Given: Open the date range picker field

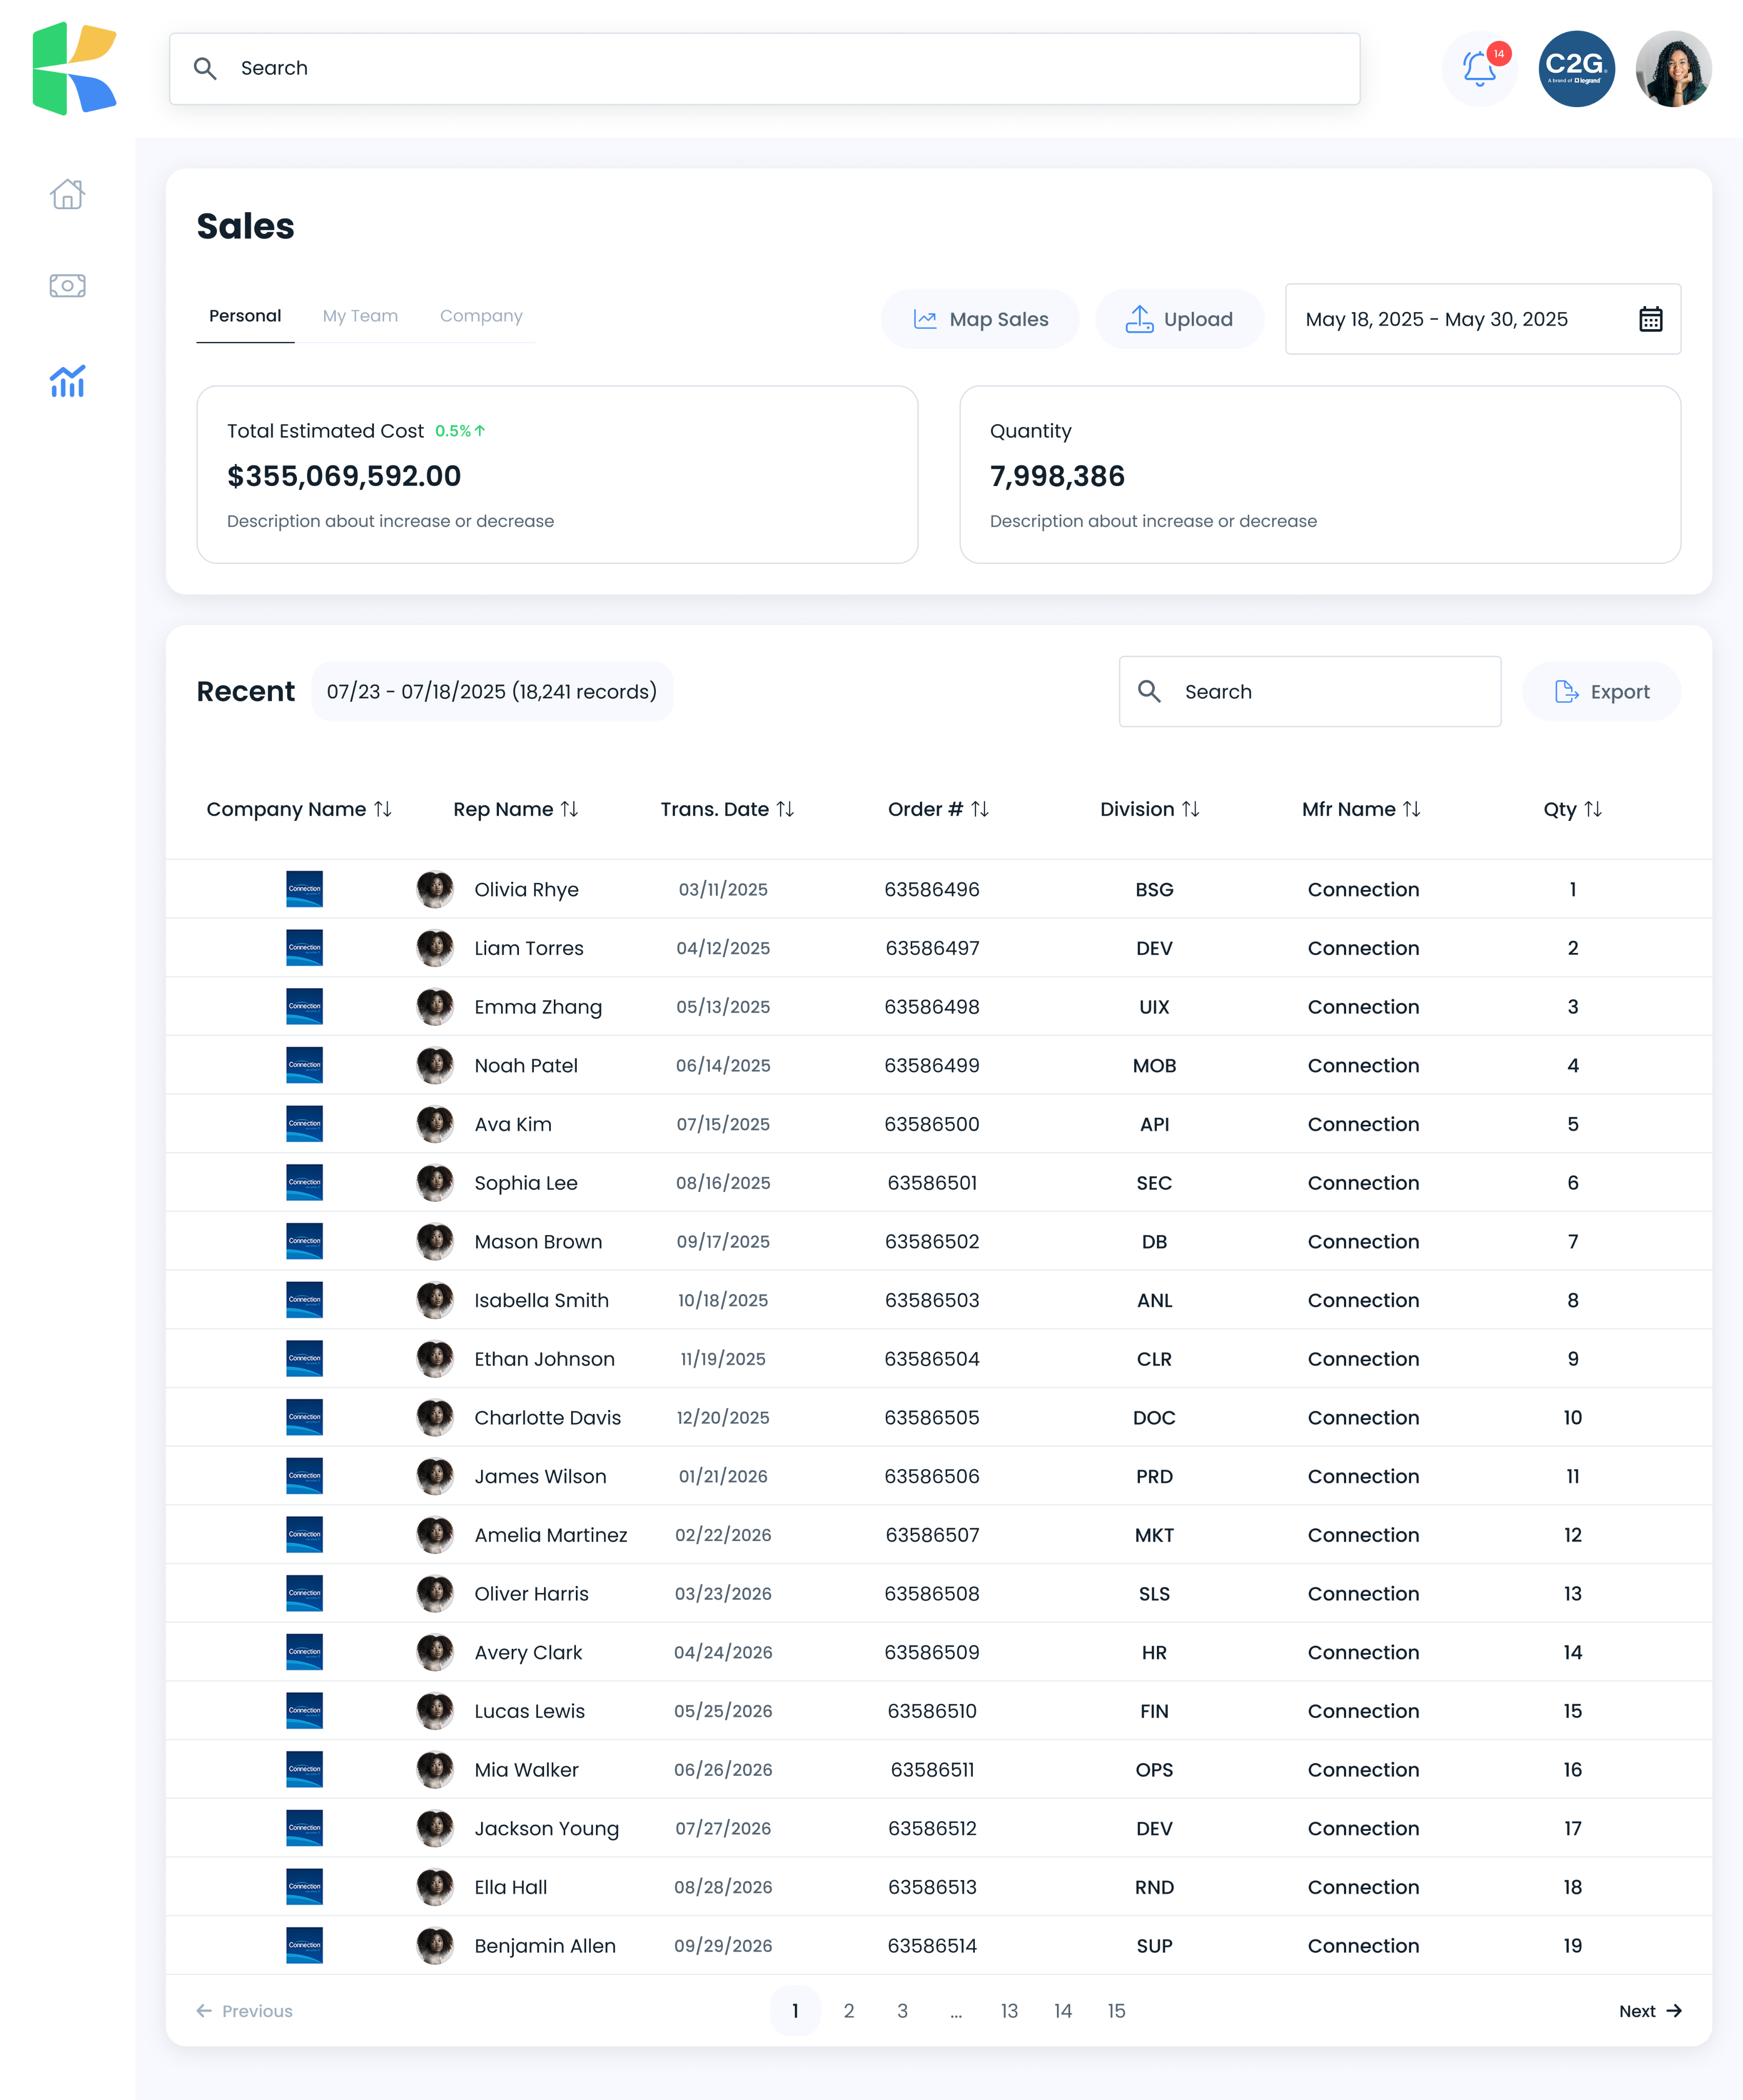Looking at the screenshot, I should 1483,319.
